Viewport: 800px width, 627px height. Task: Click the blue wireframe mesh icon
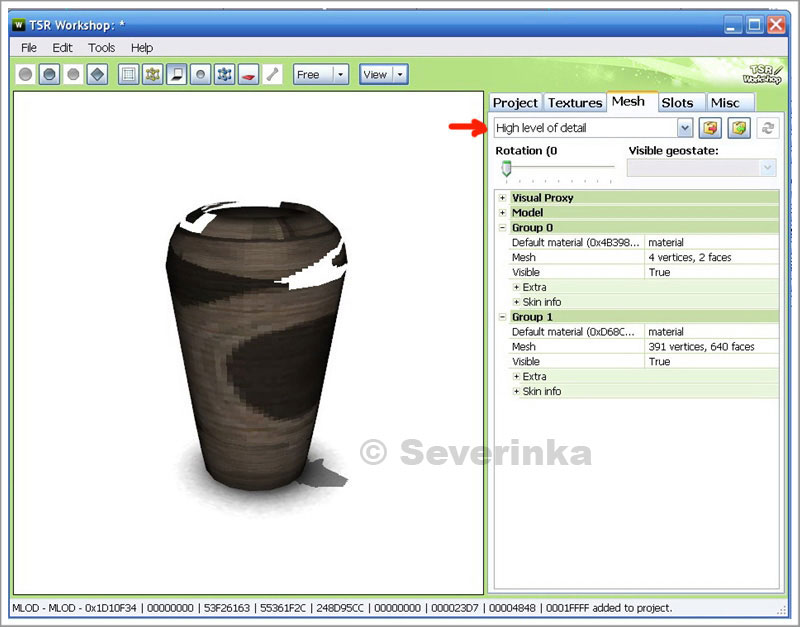pyautogui.click(x=224, y=75)
